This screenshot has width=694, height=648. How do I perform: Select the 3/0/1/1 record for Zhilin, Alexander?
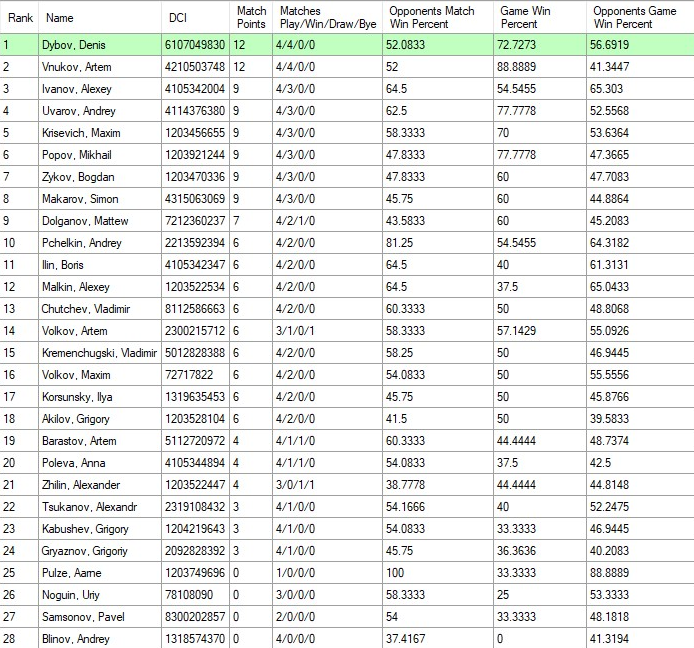pyautogui.click(x=300, y=485)
